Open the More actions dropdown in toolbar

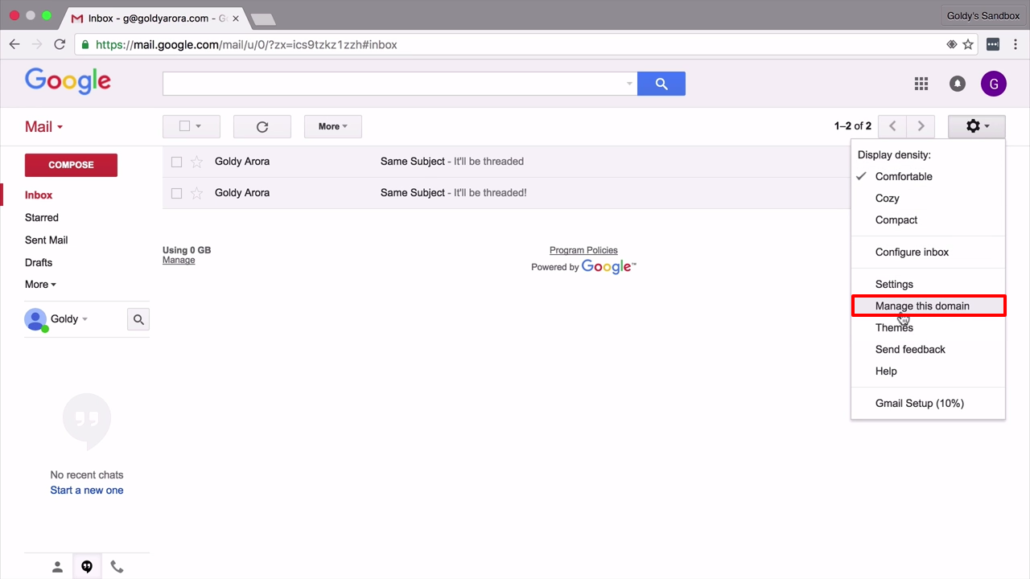point(332,126)
